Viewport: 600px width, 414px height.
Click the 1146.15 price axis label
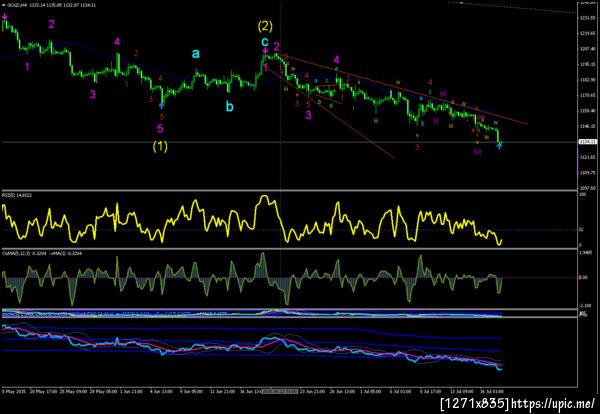tap(588, 126)
